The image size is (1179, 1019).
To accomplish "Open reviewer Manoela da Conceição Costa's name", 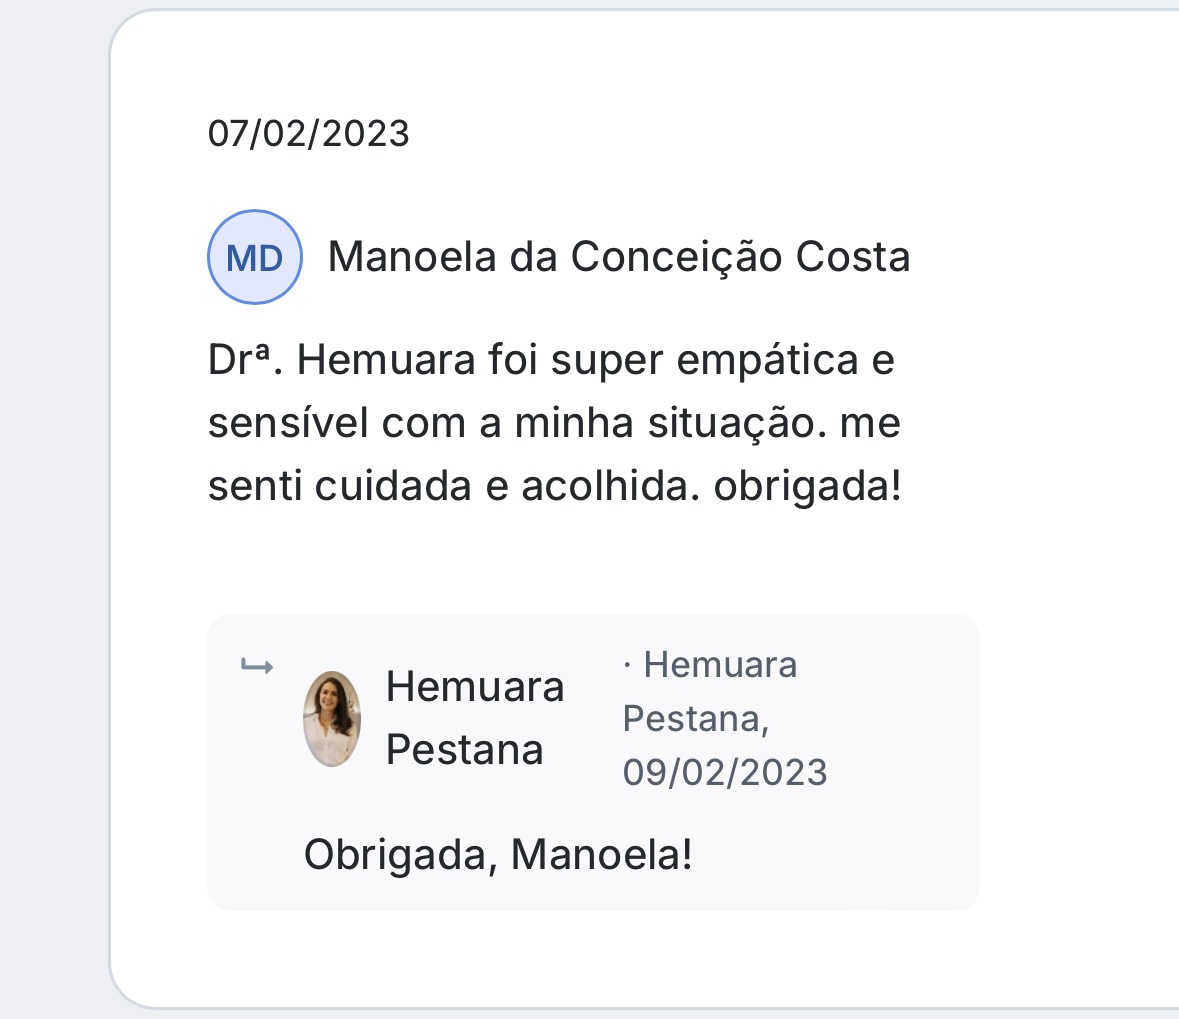I will (x=618, y=258).
